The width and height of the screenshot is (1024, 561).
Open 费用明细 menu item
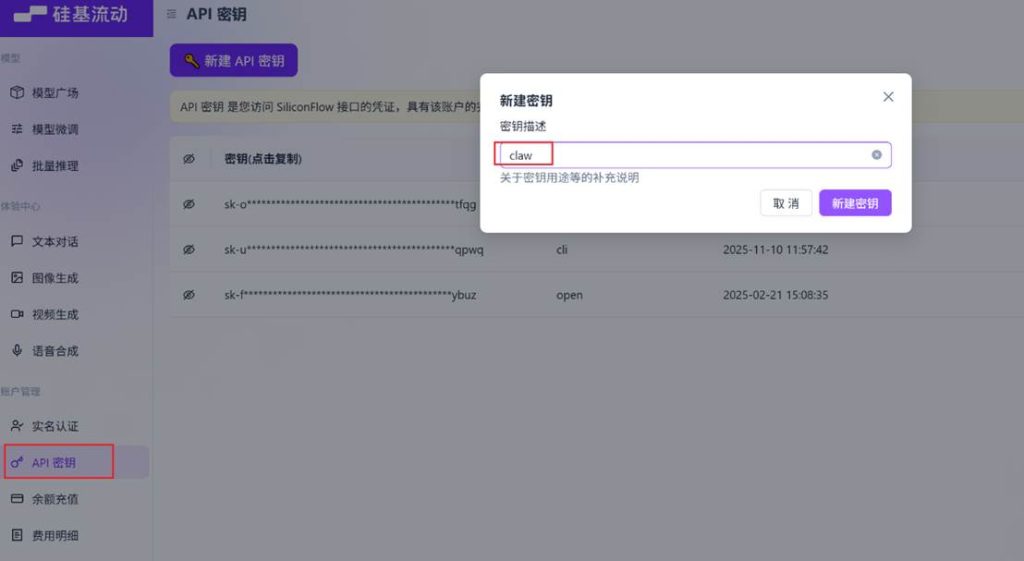[55, 536]
